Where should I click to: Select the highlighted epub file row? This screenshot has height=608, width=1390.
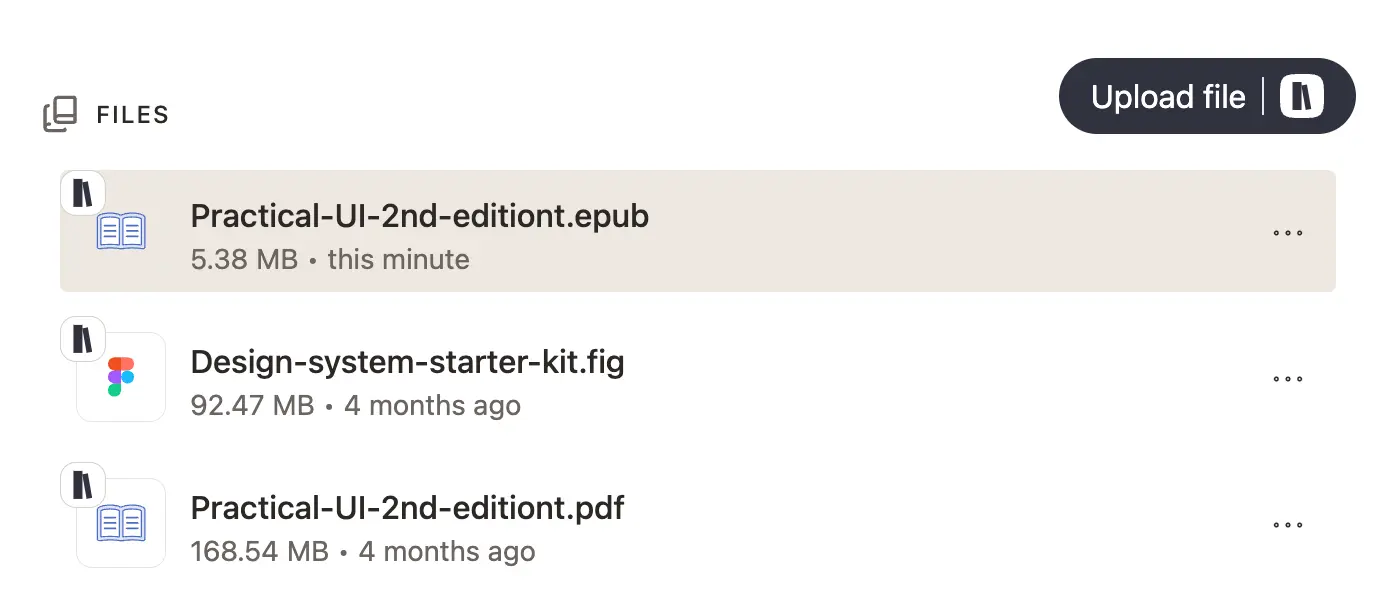[x=698, y=231]
